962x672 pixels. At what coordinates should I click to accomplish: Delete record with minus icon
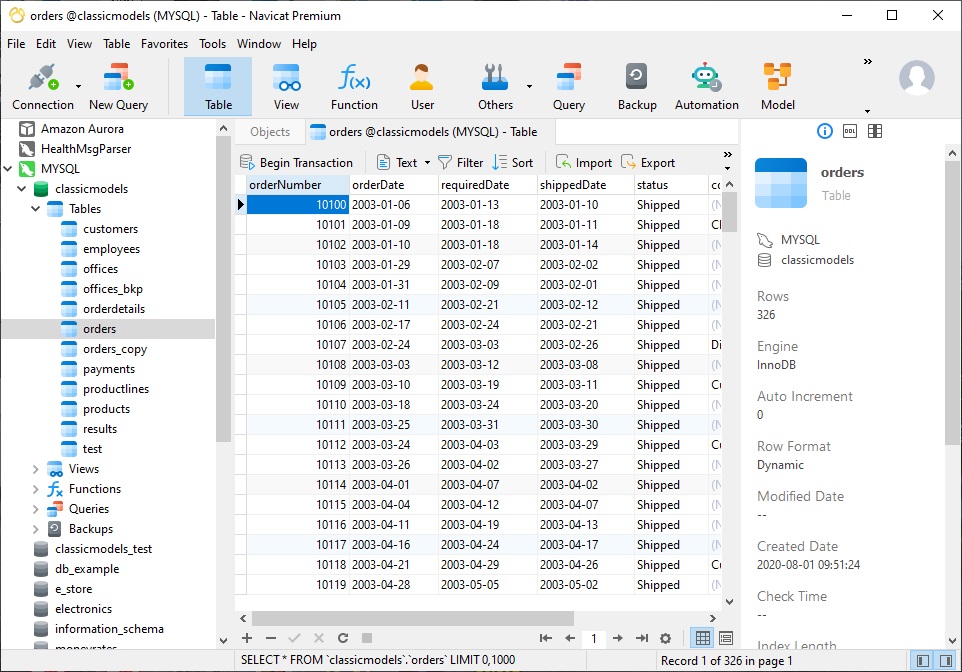tap(271, 638)
